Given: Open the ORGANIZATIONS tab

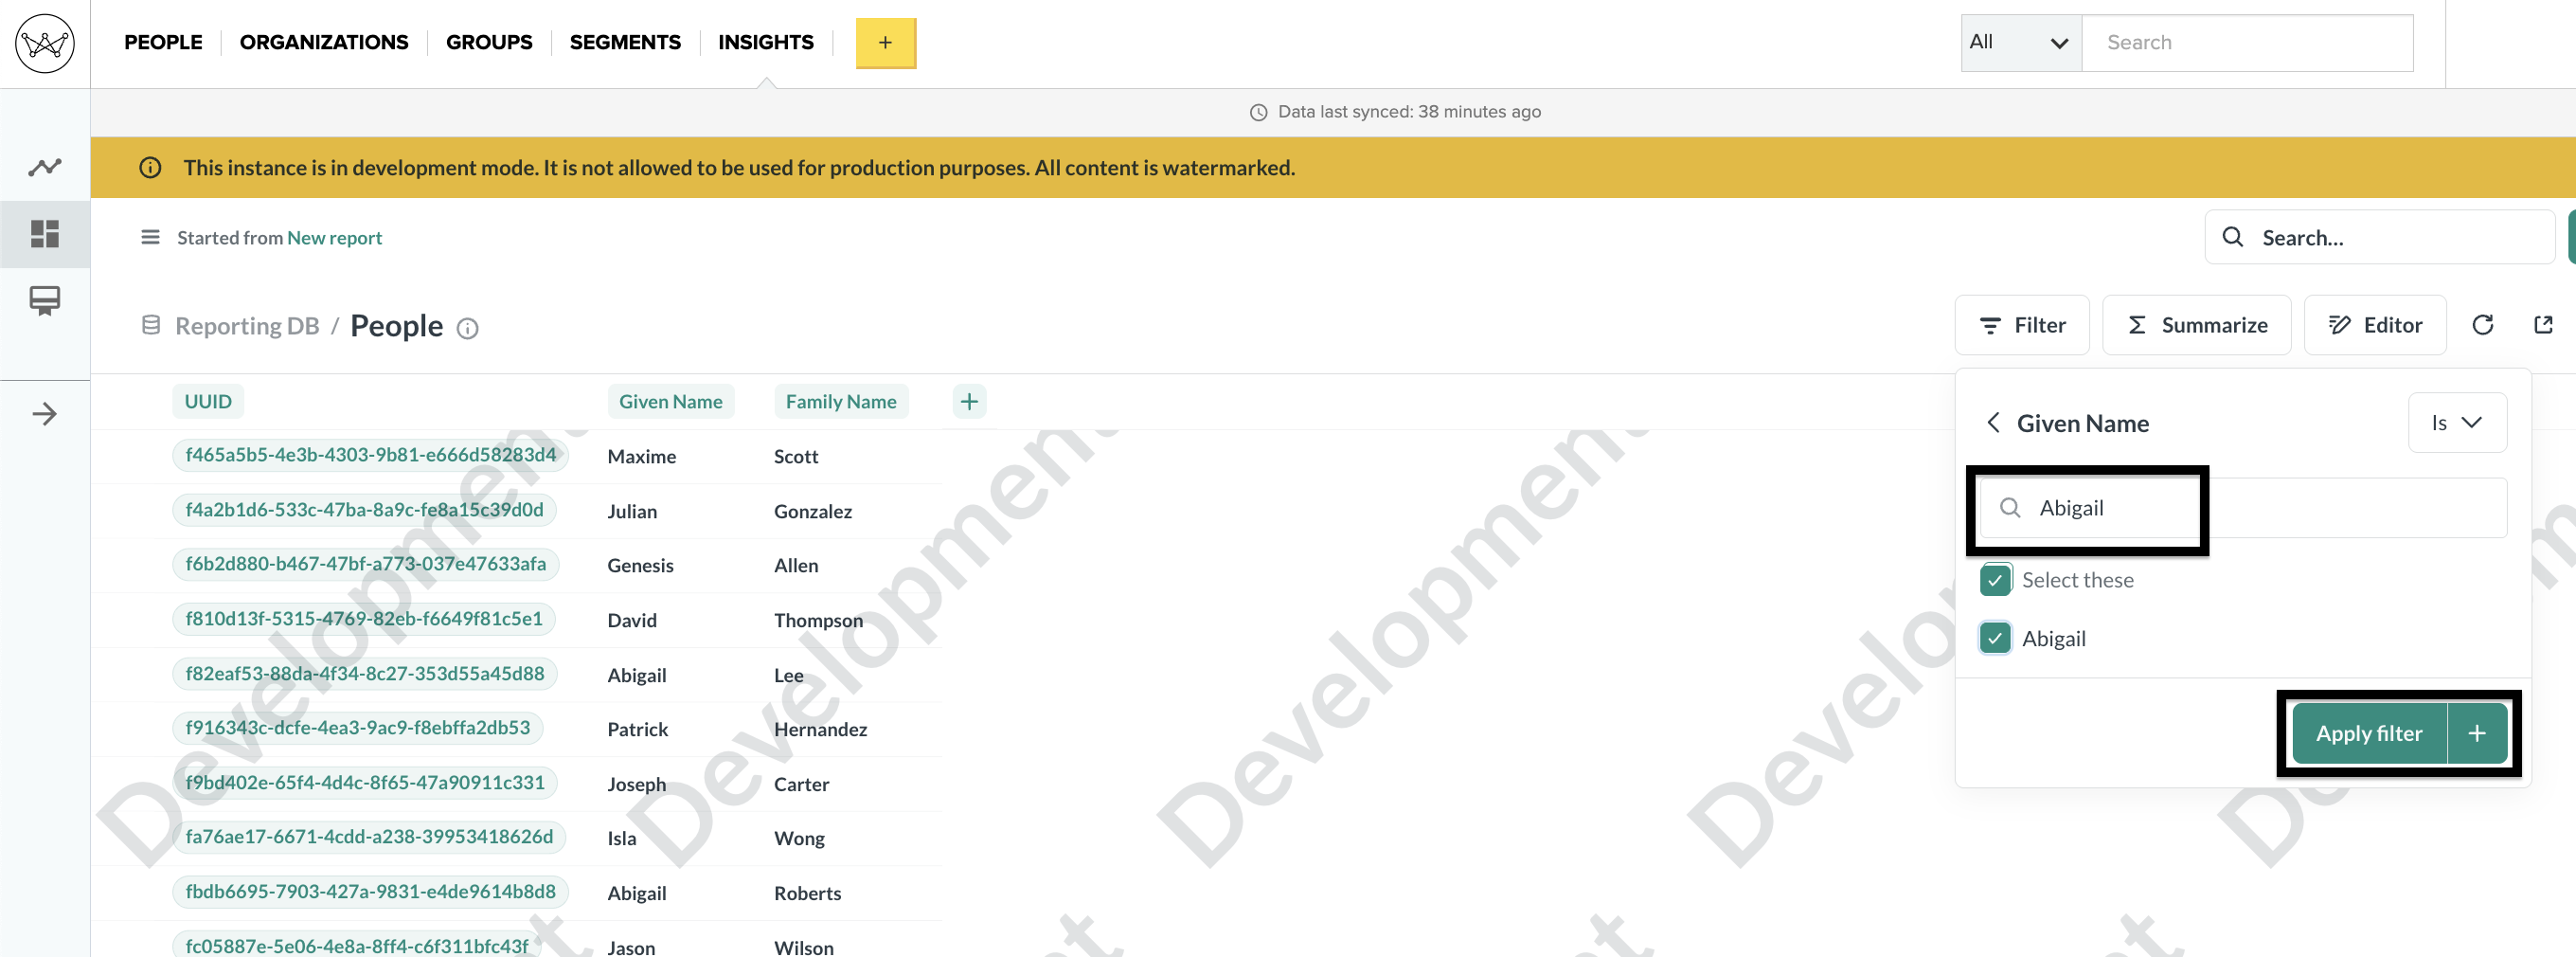Looking at the screenshot, I should coord(324,43).
